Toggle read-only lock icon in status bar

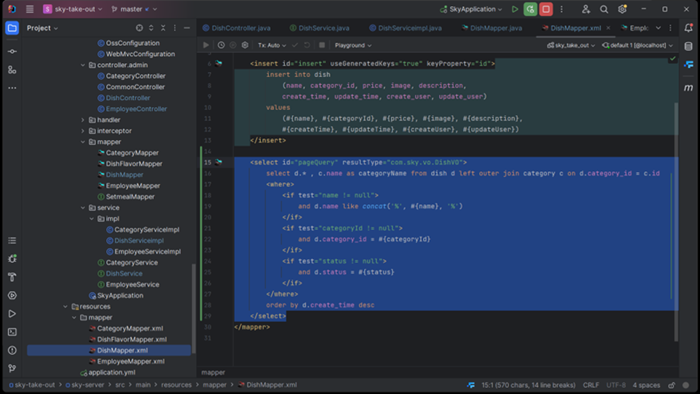click(671, 385)
